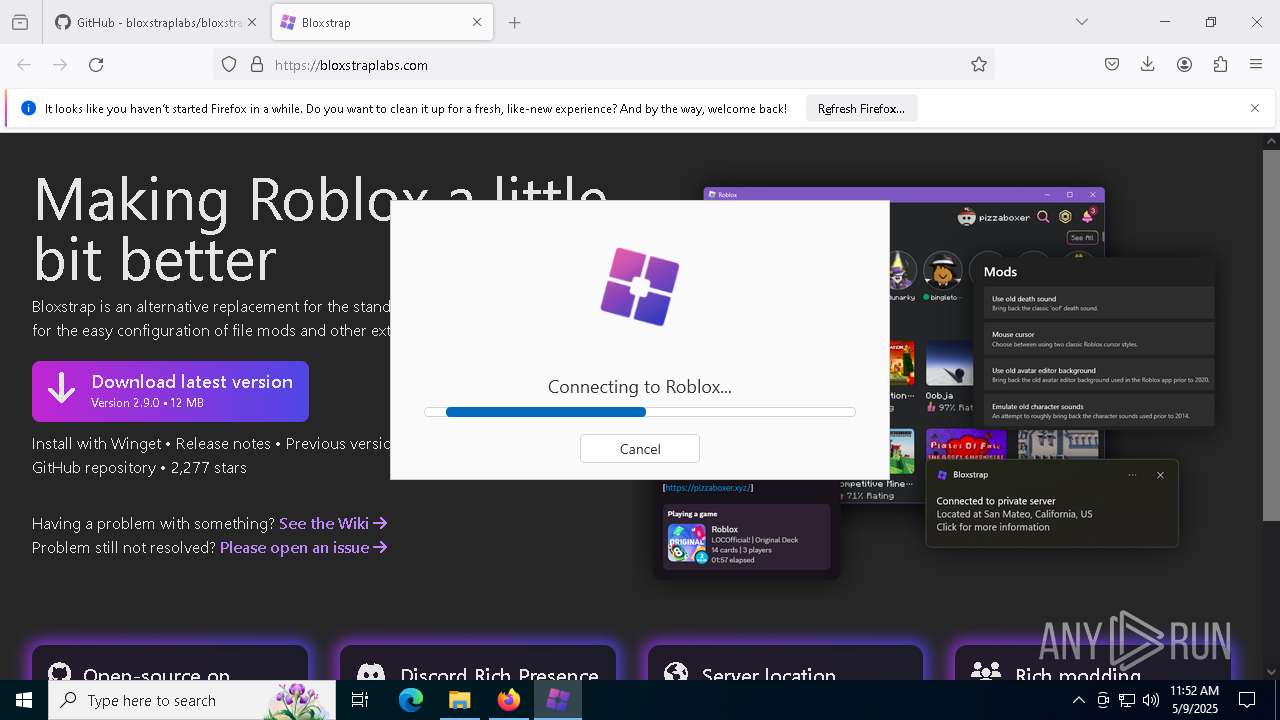Open Task View on the taskbar

(x=360, y=700)
